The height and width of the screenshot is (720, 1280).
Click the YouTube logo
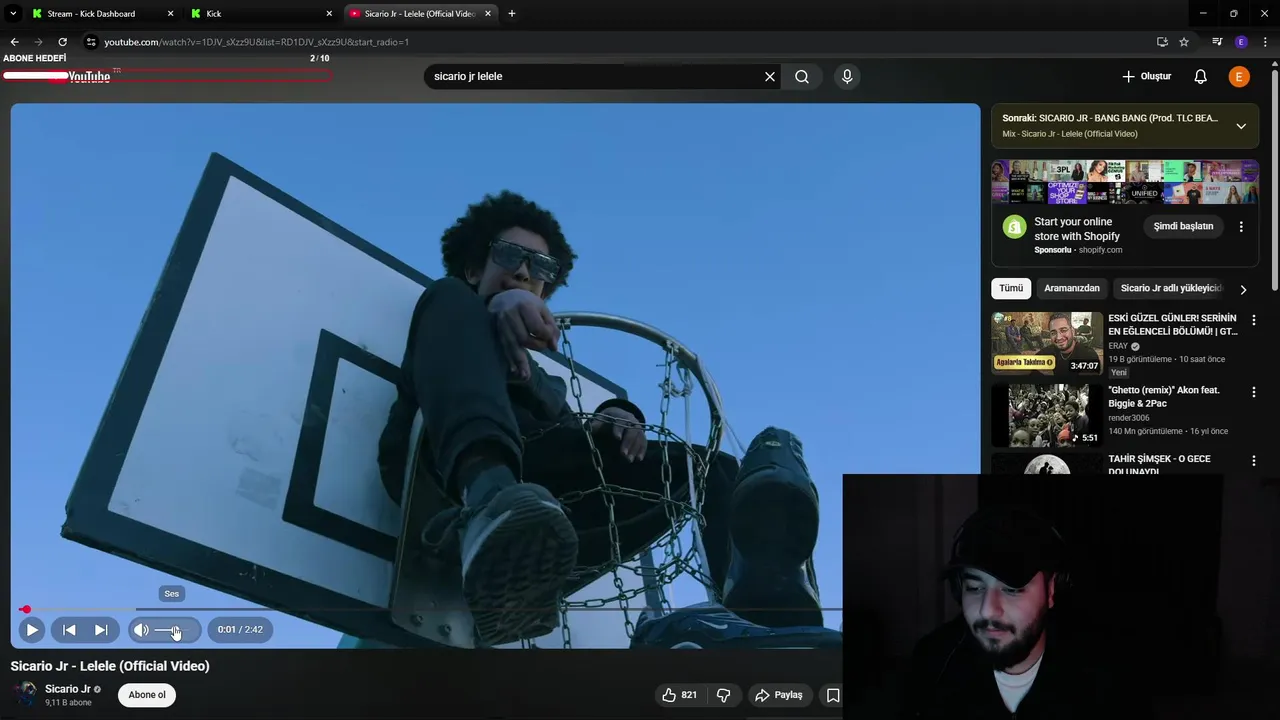click(78, 77)
